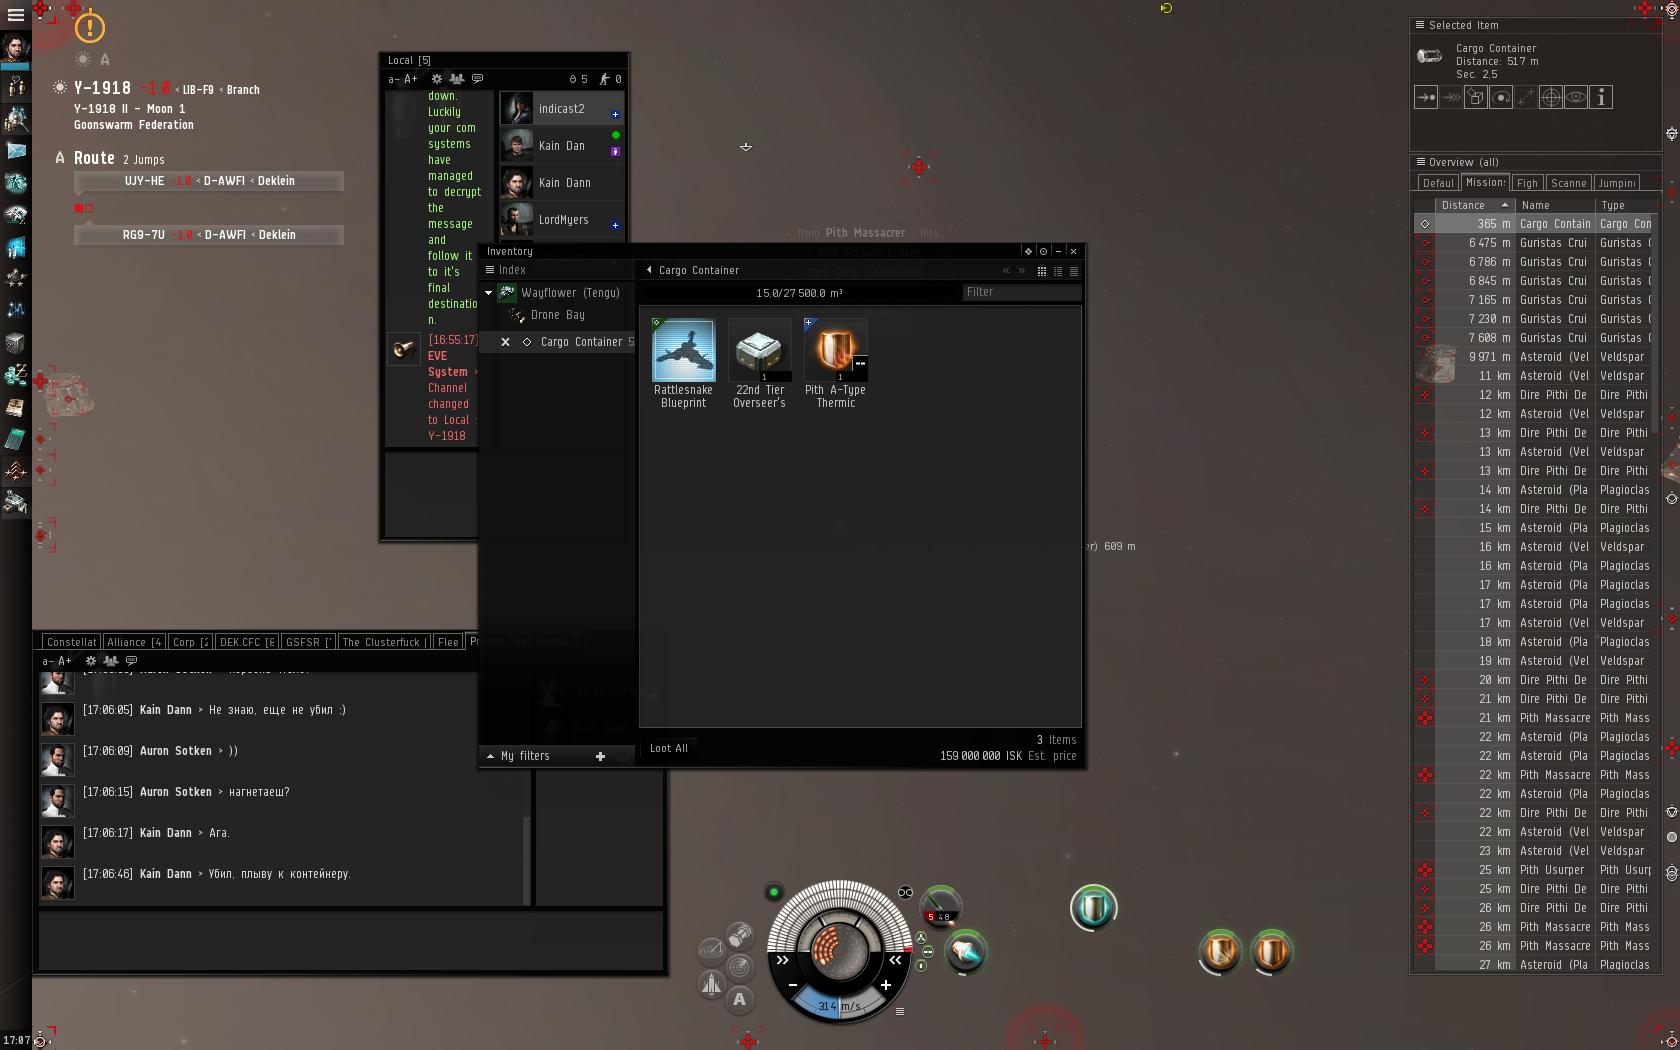The width and height of the screenshot is (1680, 1050).
Task: Open the Route A options icon
Action: 60,158
